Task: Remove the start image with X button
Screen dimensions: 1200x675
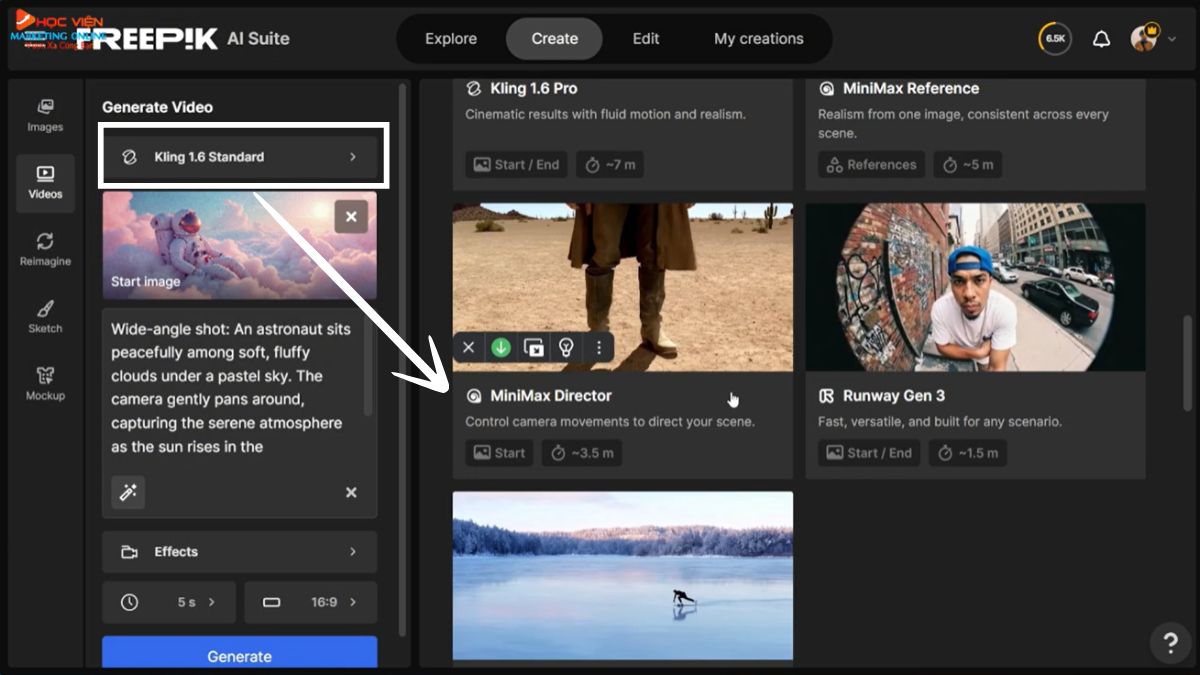Action: point(351,216)
